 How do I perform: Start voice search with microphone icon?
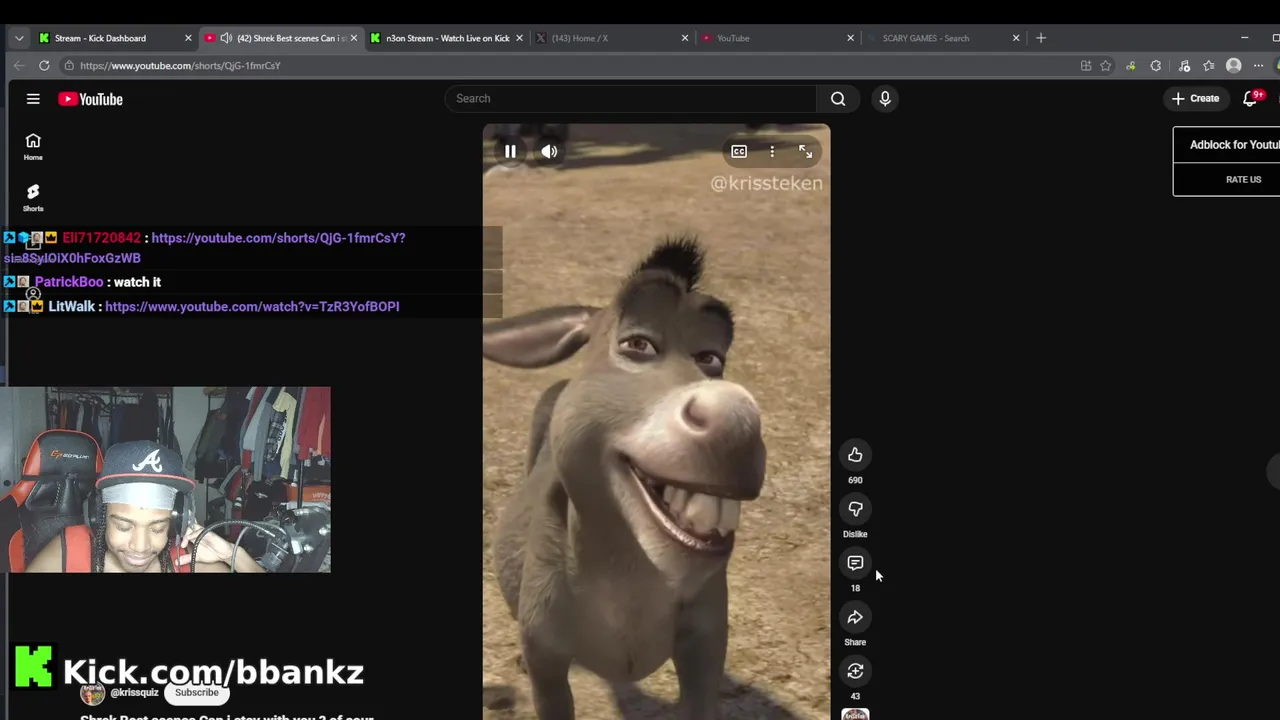click(x=885, y=98)
